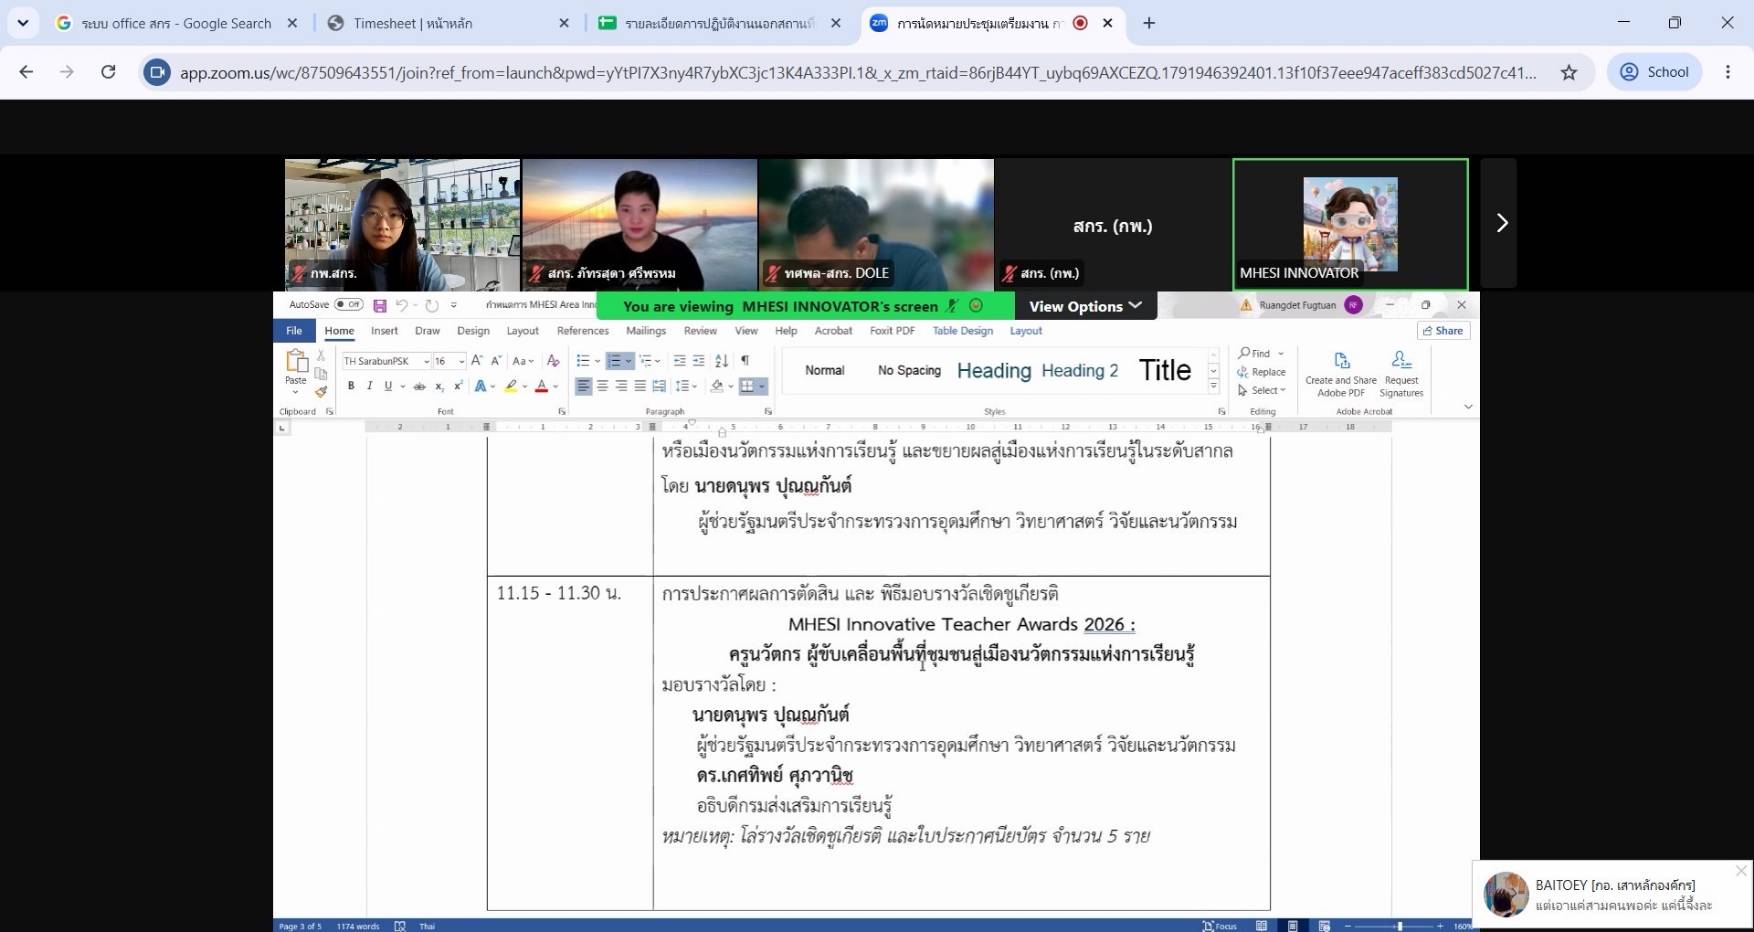Open the Insert ribbon tab

click(384, 331)
